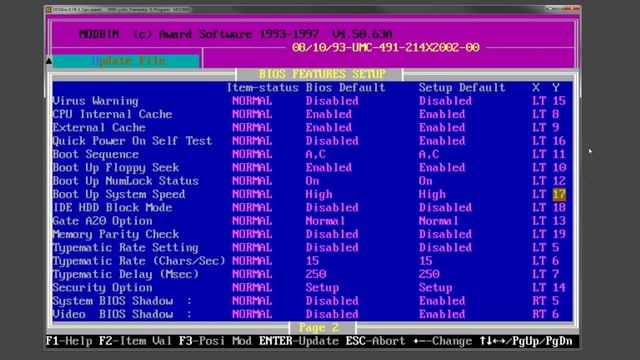
Task: Select the Boot Sequence row label
Action: 96,154
